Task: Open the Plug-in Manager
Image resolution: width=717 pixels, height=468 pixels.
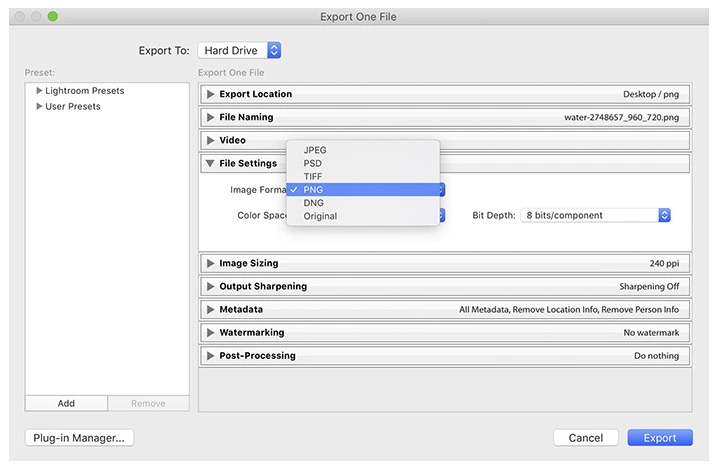Action: [x=79, y=438]
